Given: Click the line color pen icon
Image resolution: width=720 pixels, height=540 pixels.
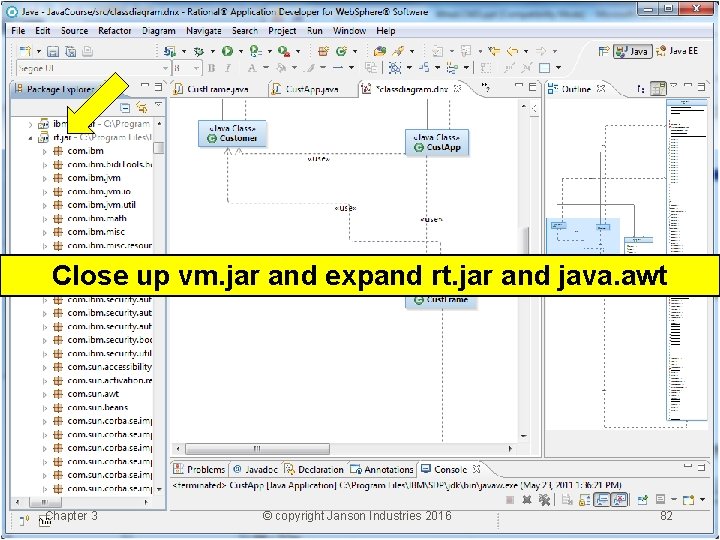Looking at the screenshot, I should 311,68.
